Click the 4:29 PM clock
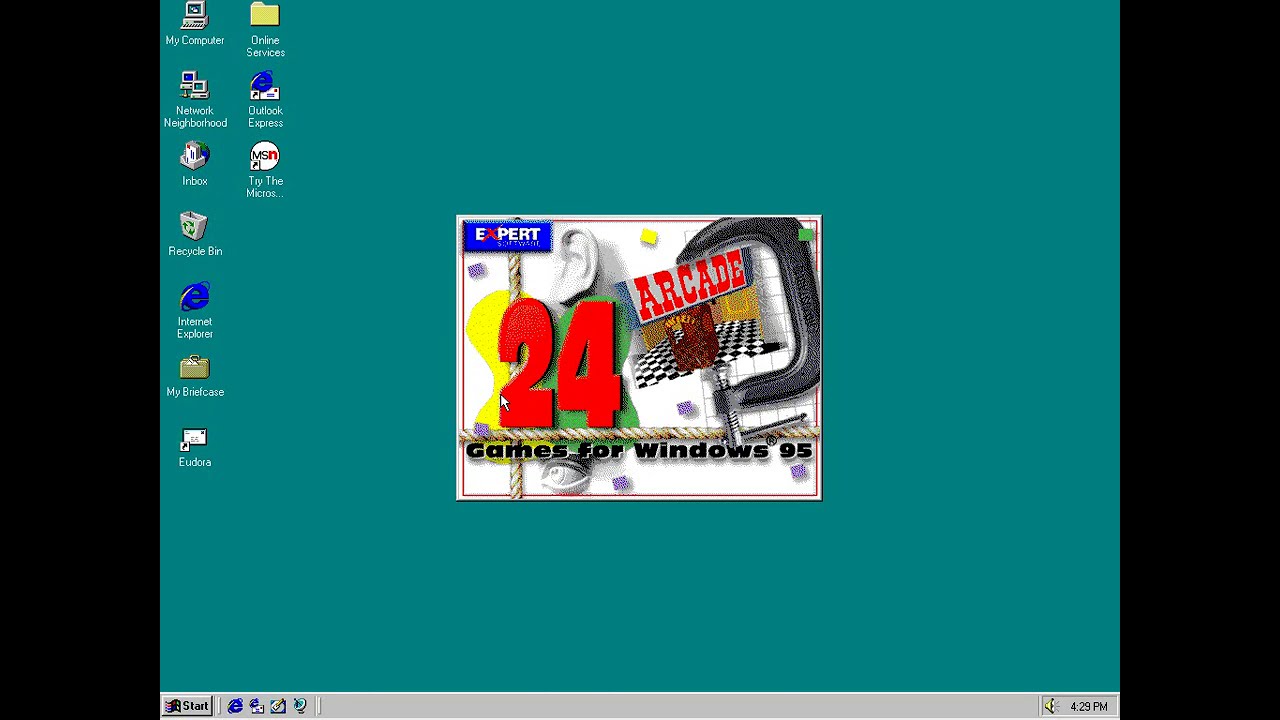The image size is (1280, 720). 1088,707
